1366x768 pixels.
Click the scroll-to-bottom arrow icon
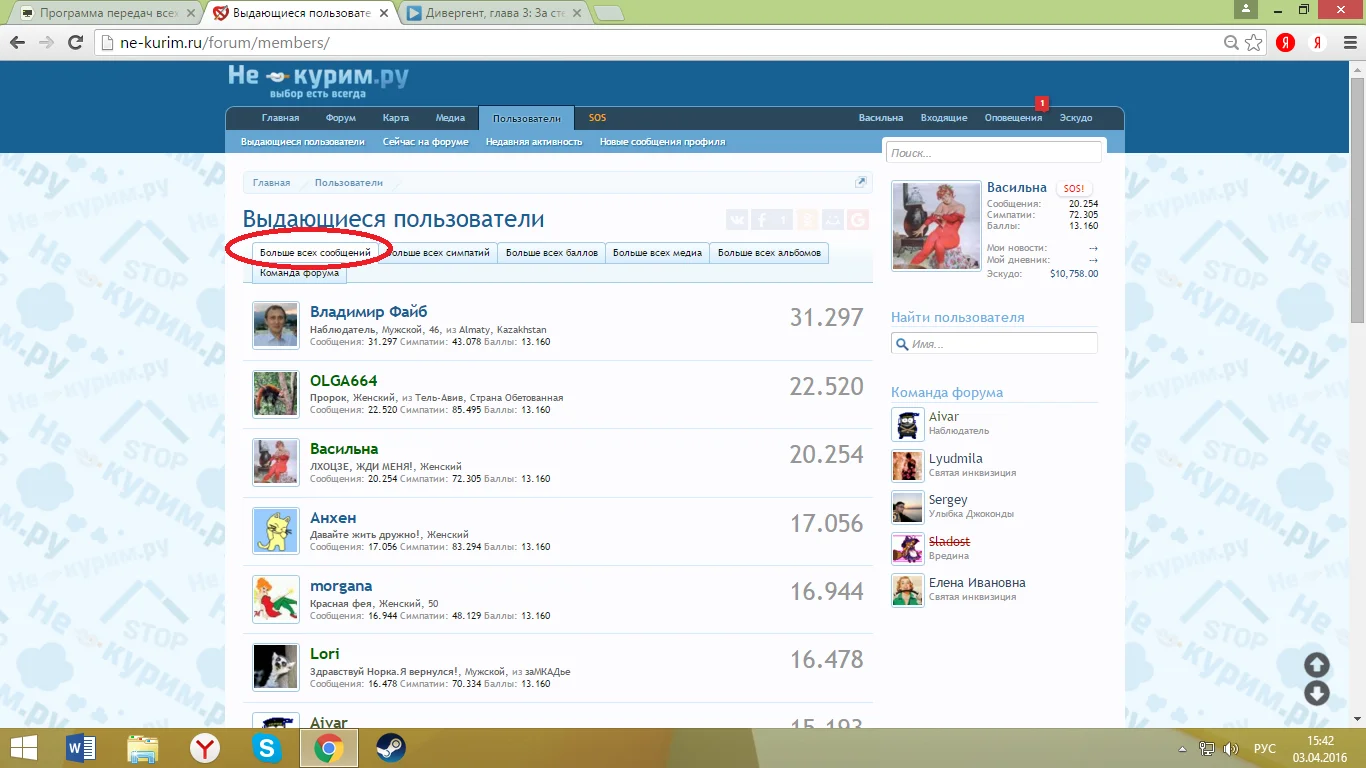(x=1317, y=693)
